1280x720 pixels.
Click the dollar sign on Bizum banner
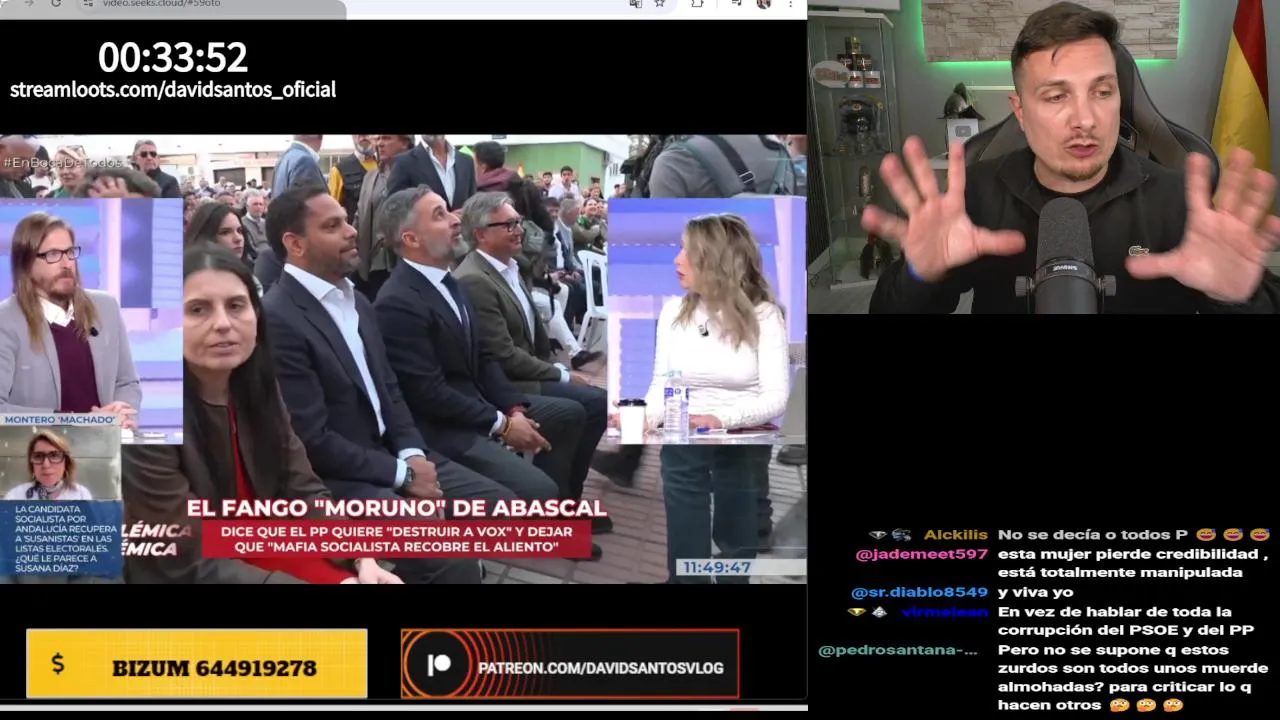click(57, 664)
